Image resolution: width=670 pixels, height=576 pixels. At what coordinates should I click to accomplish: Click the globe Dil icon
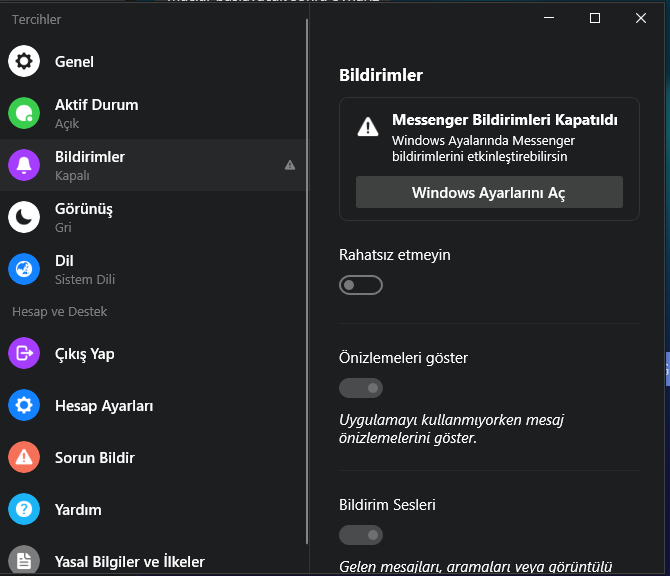click(x=24, y=269)
